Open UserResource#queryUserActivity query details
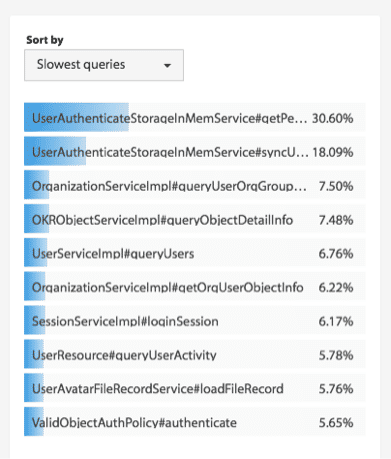Image resolution: width=391 pixels, height=459 pixels. point(195,354)
